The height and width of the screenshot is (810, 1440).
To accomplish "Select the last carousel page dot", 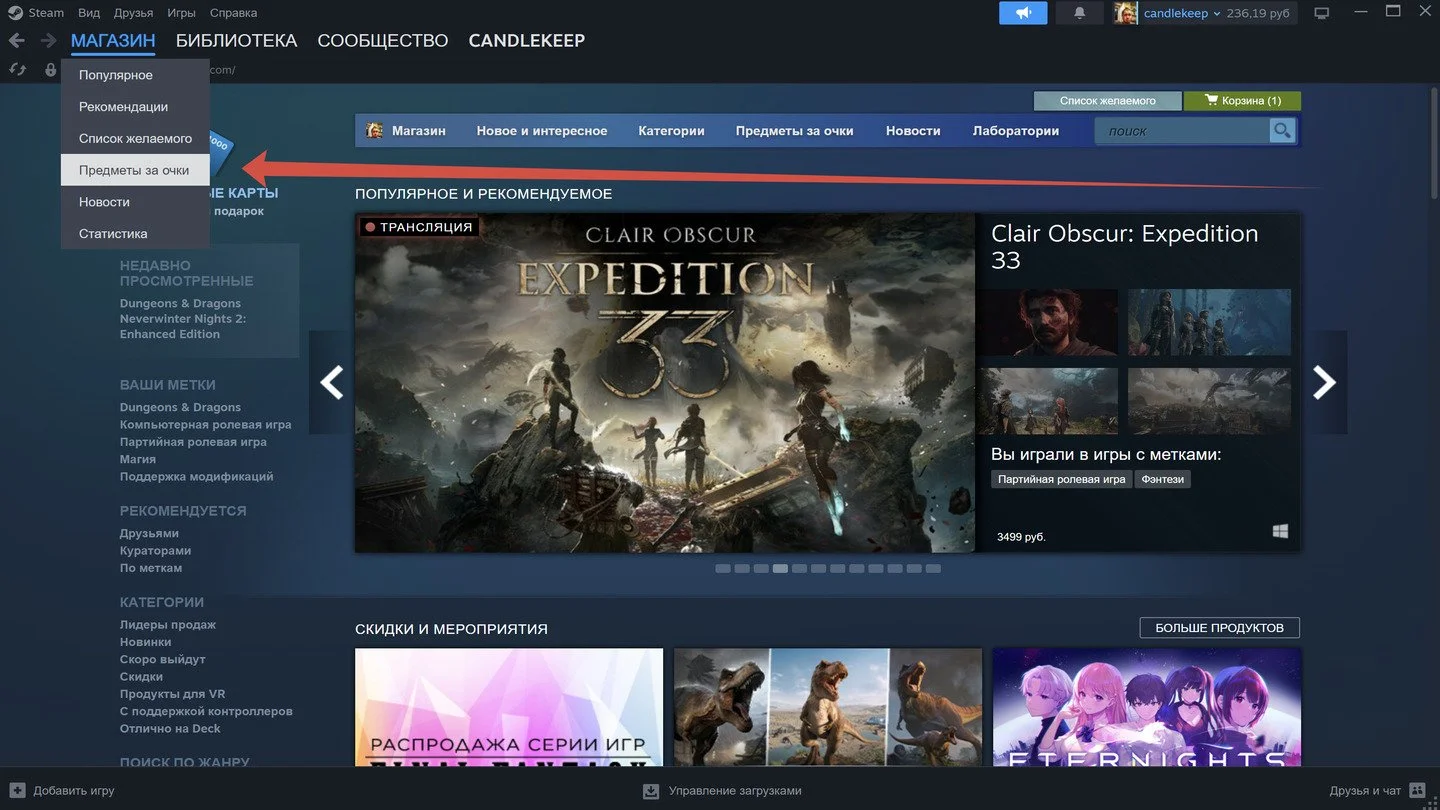I will (x=933, y=569).
